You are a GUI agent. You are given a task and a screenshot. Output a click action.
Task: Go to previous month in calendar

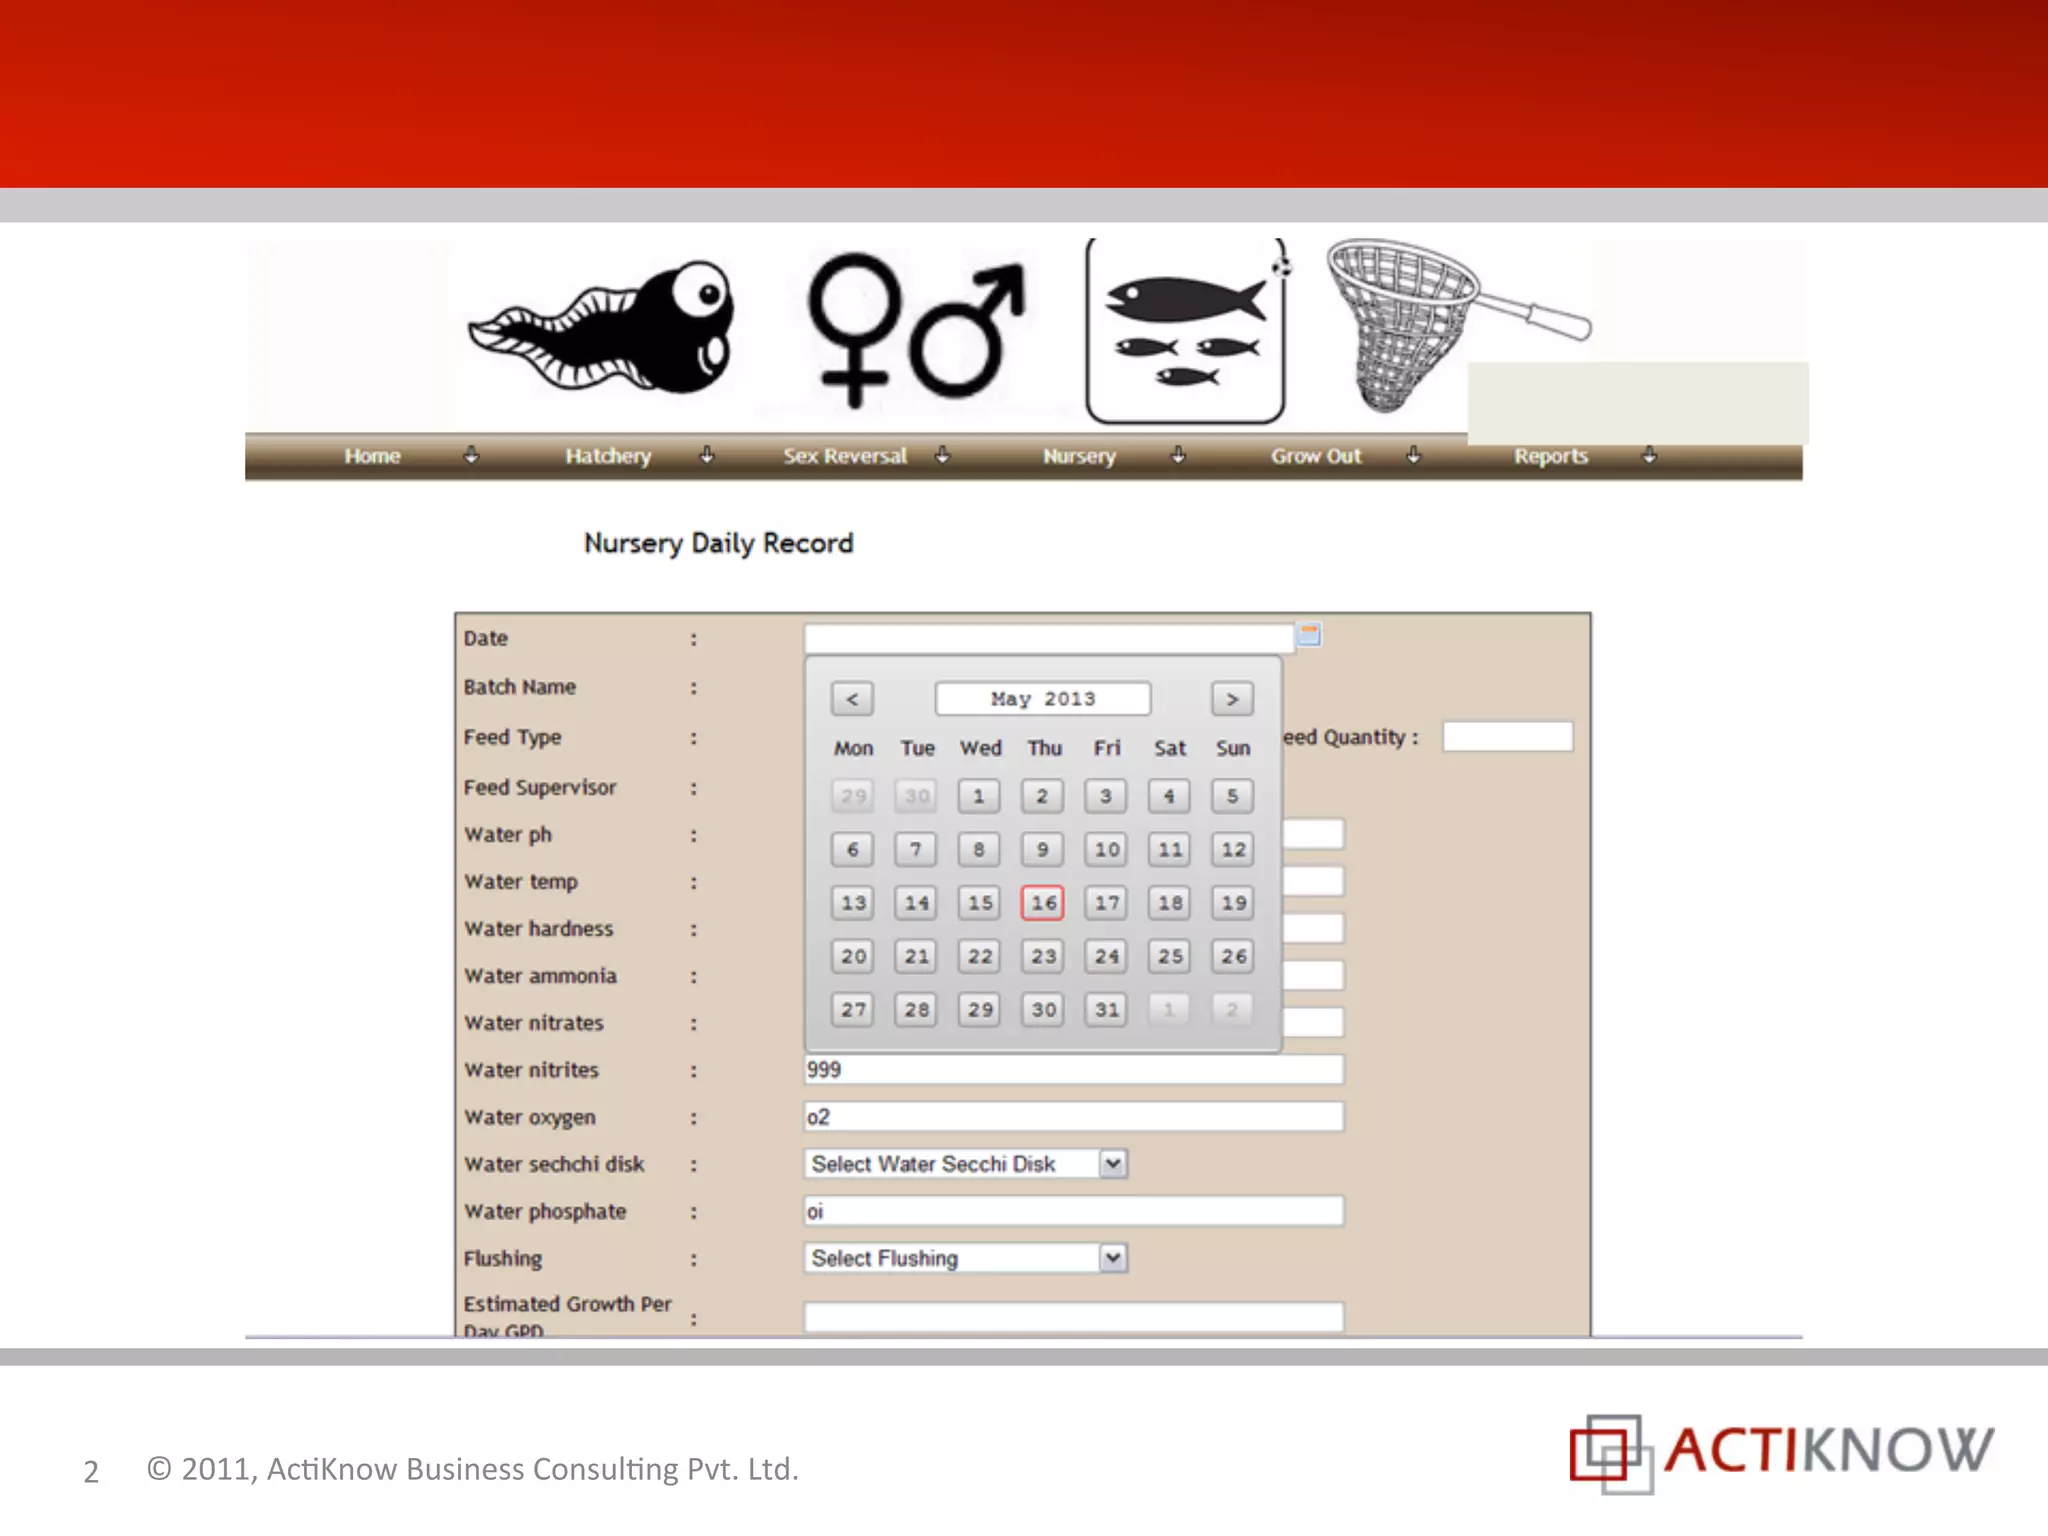[852, 699]
